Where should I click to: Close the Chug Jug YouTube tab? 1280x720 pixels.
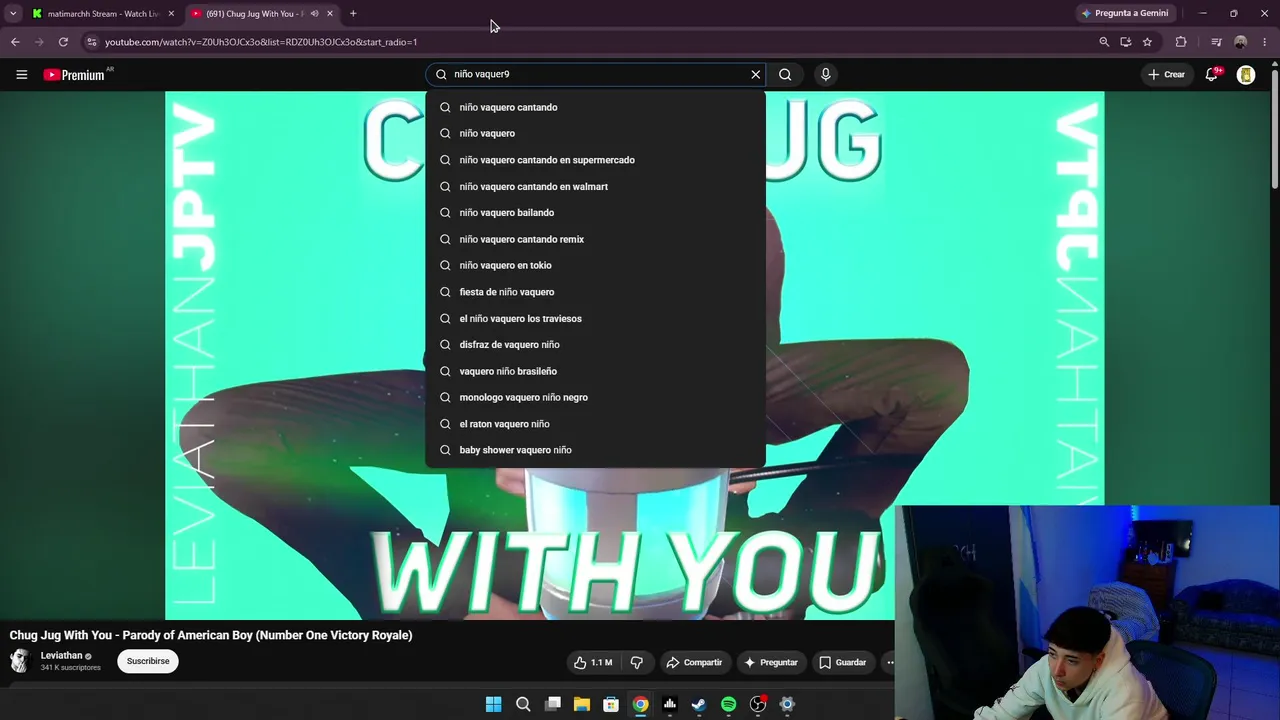click(330, 13)
